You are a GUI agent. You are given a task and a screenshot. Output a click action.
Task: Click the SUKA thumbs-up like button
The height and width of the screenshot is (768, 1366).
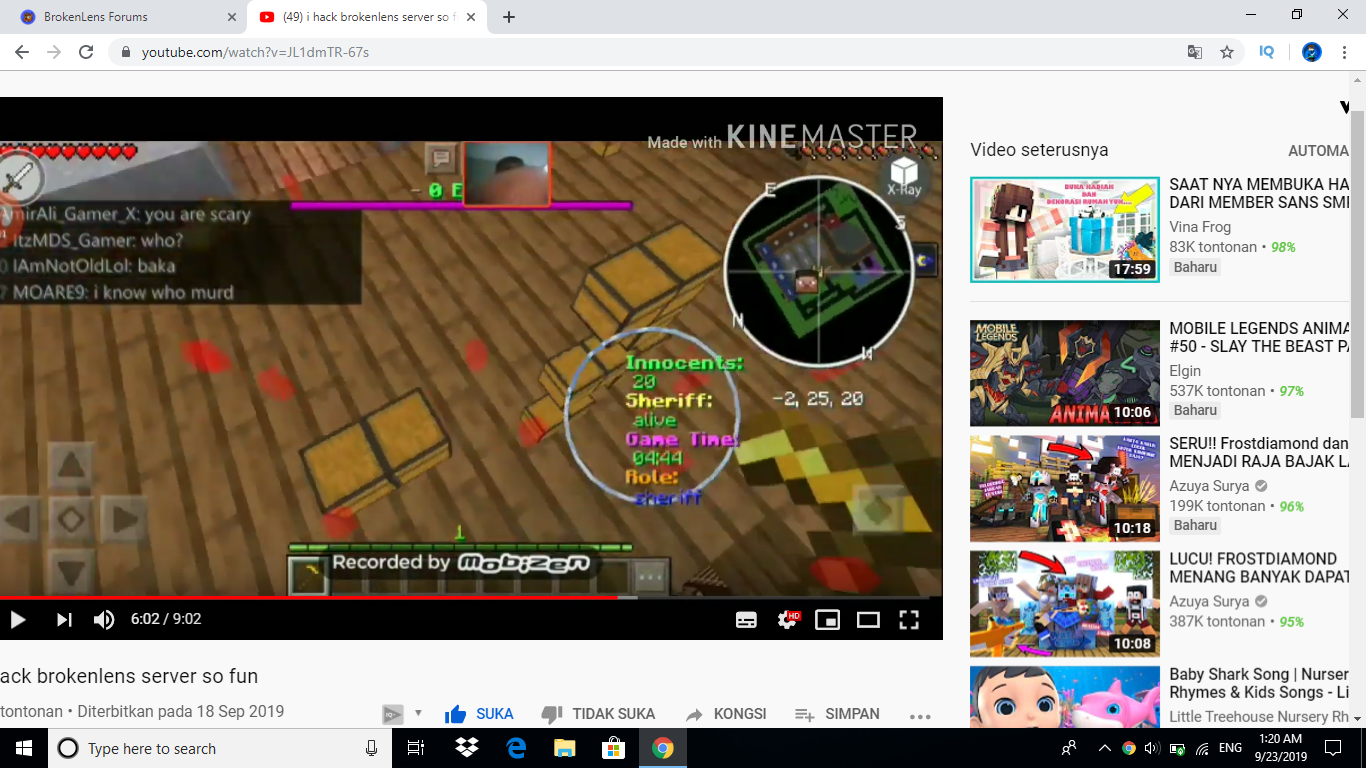[480, 714]
